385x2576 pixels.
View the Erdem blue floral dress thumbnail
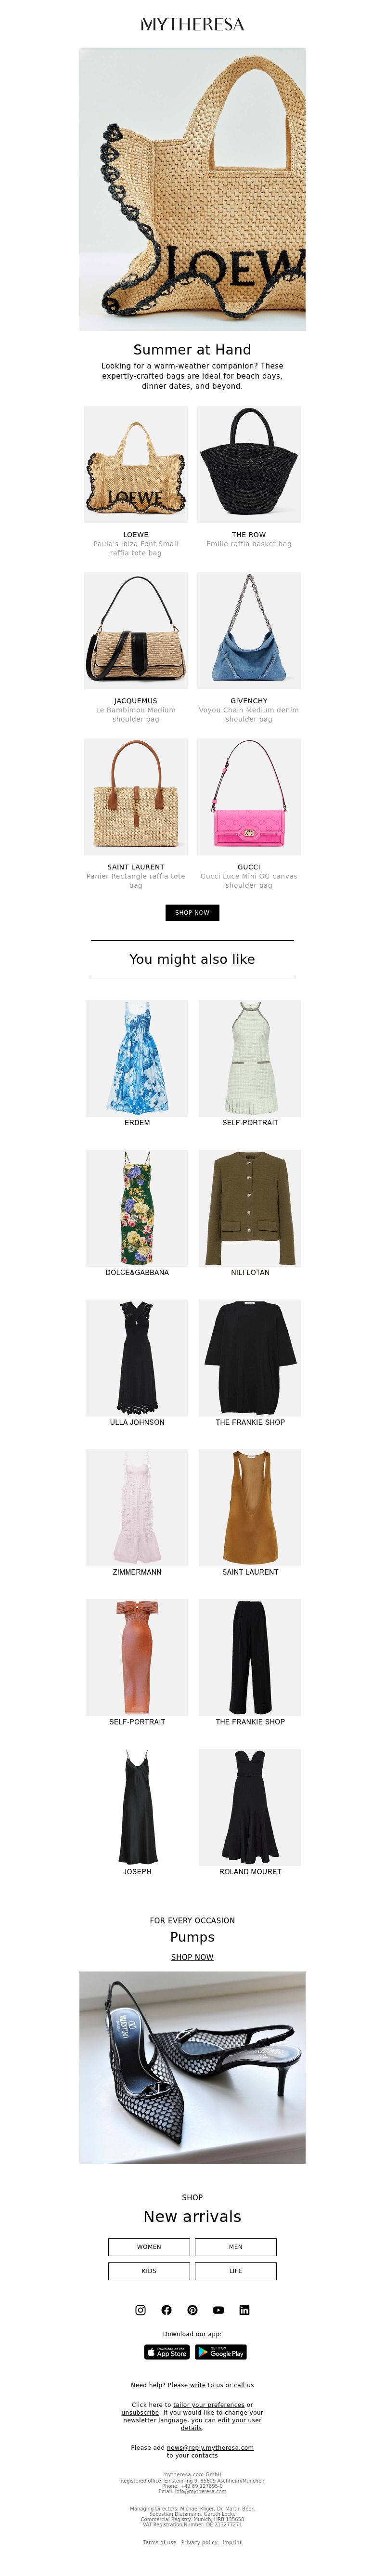(137, 1058)
